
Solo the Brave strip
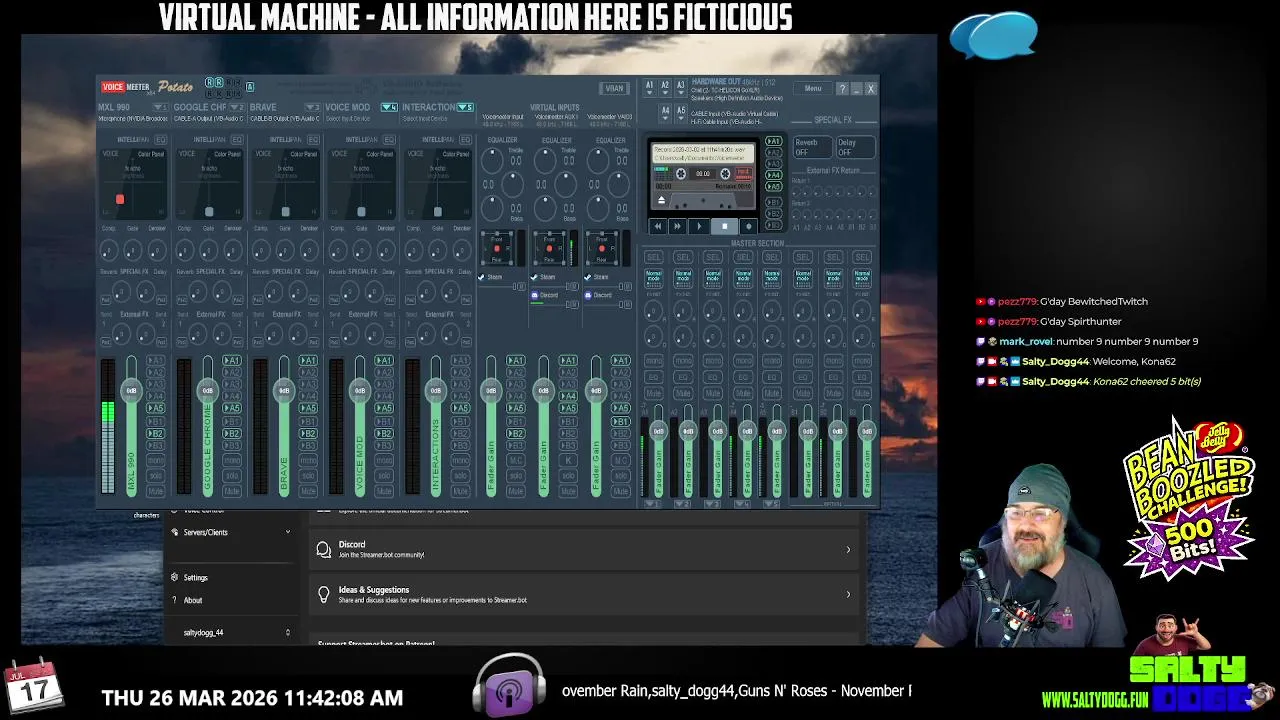(x=307, y=475)
